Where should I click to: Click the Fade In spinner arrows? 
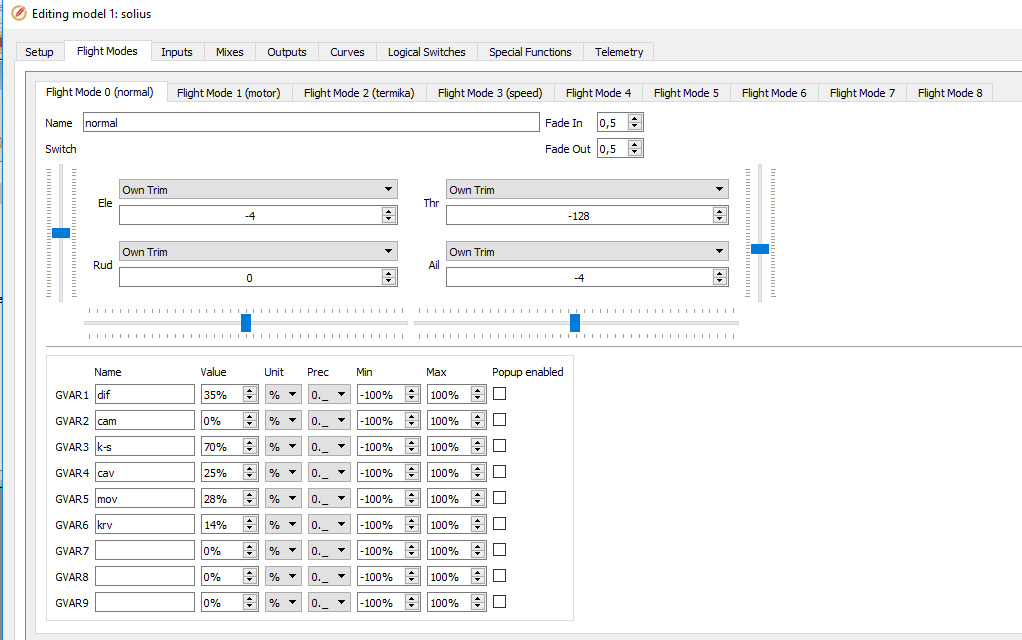tap(635, 123)
